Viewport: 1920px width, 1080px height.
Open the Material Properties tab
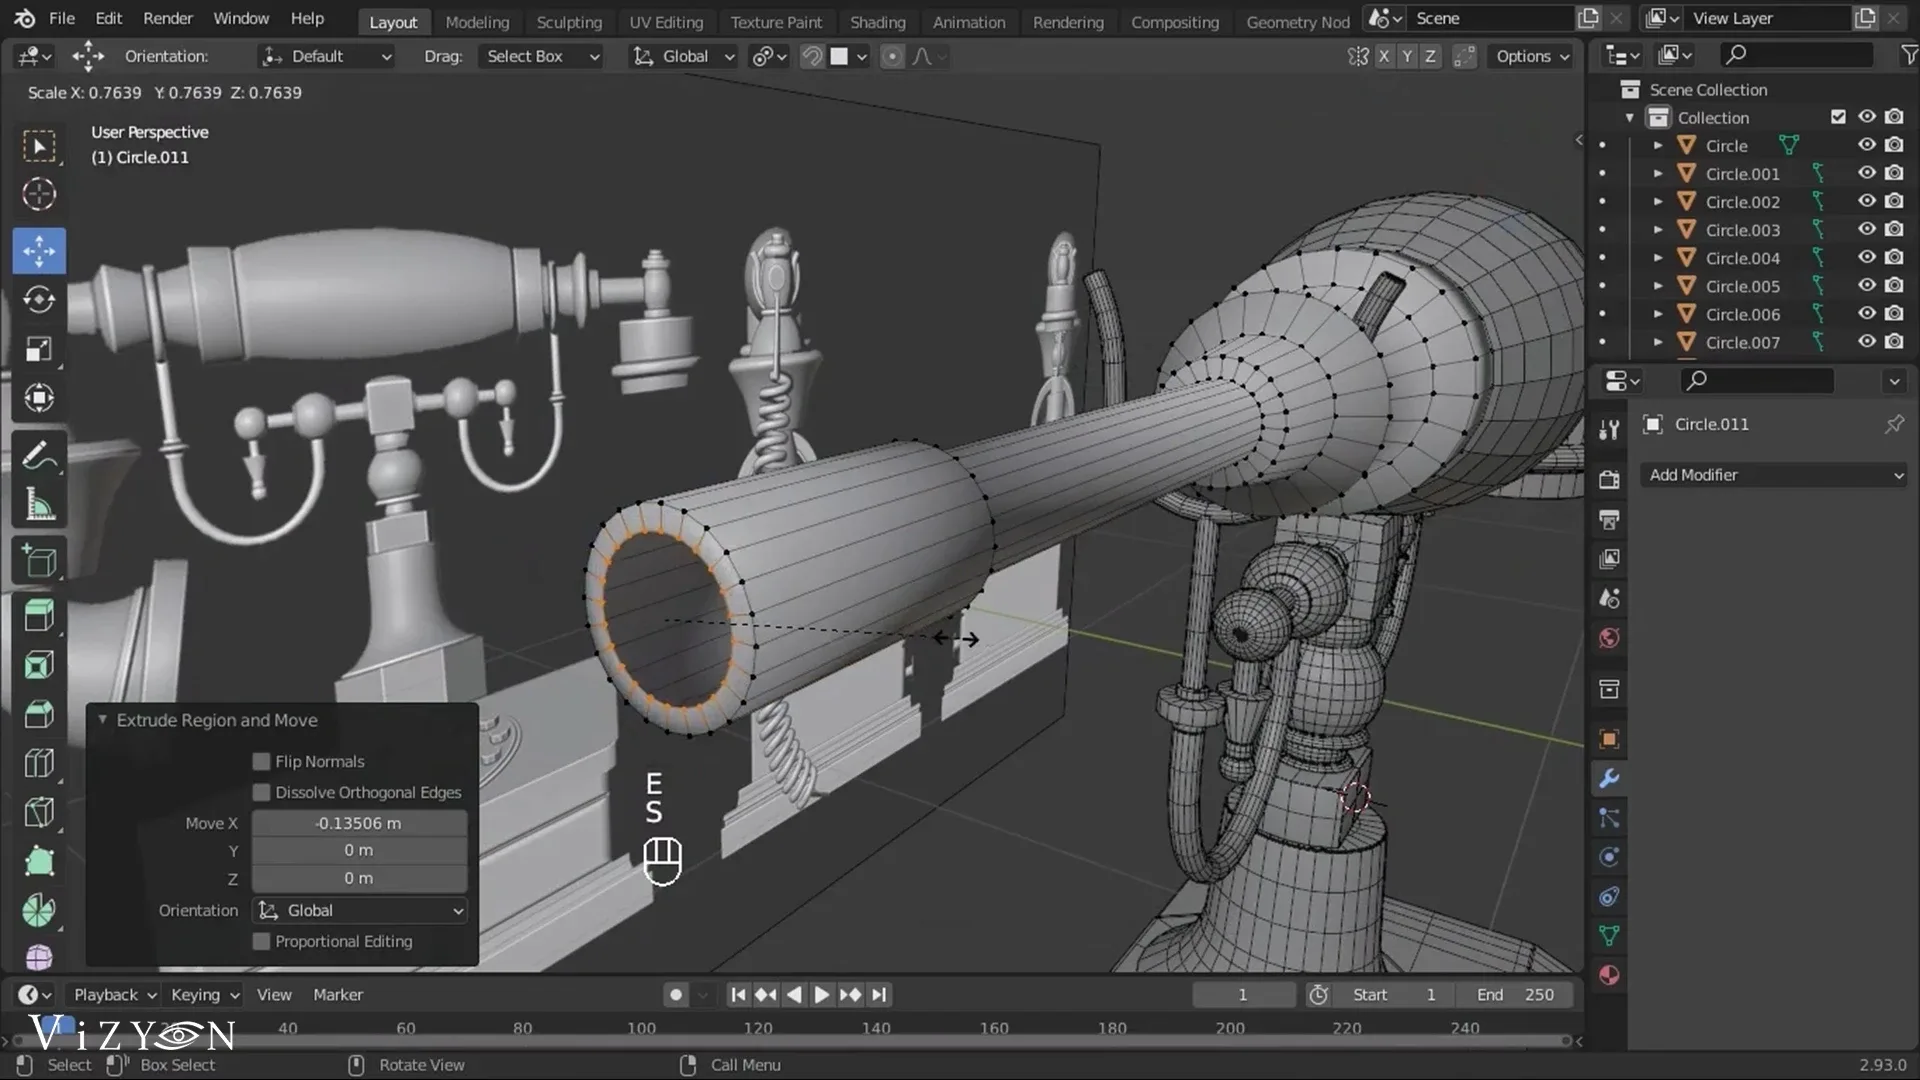tap(1609, 975)
